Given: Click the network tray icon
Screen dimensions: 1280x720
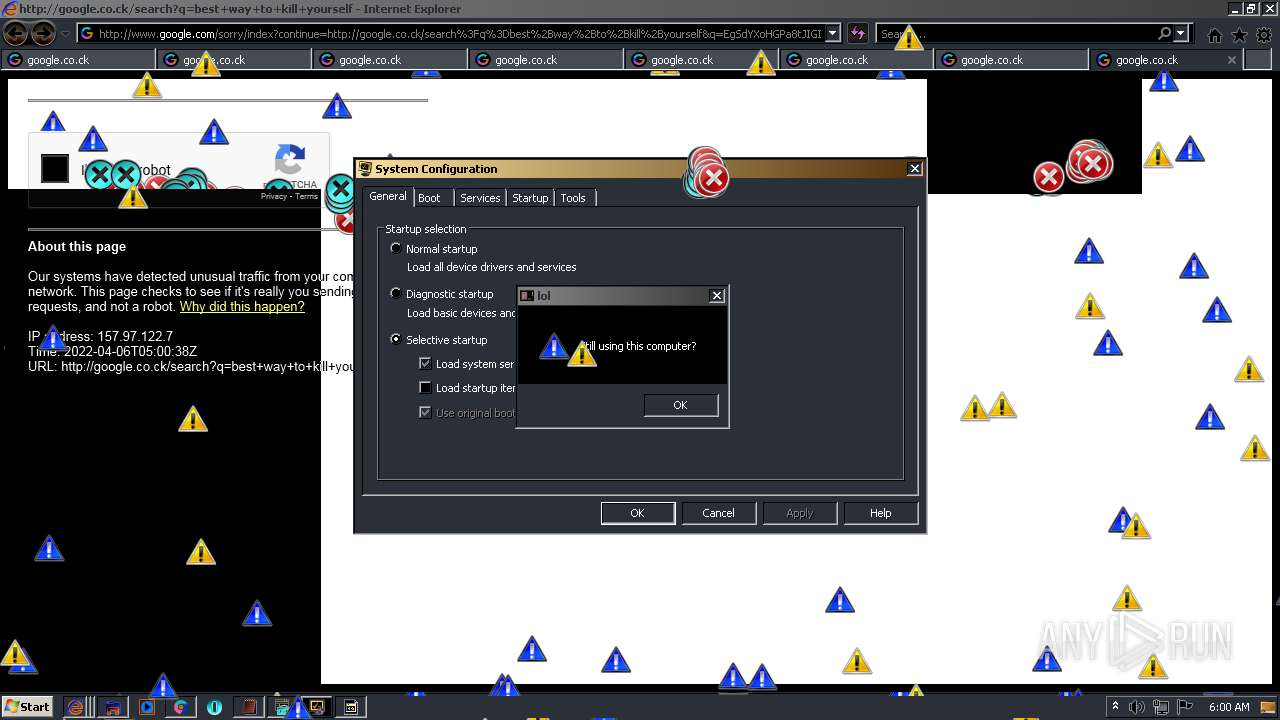Looking at the screenshot, I should tap(1161, 707).
